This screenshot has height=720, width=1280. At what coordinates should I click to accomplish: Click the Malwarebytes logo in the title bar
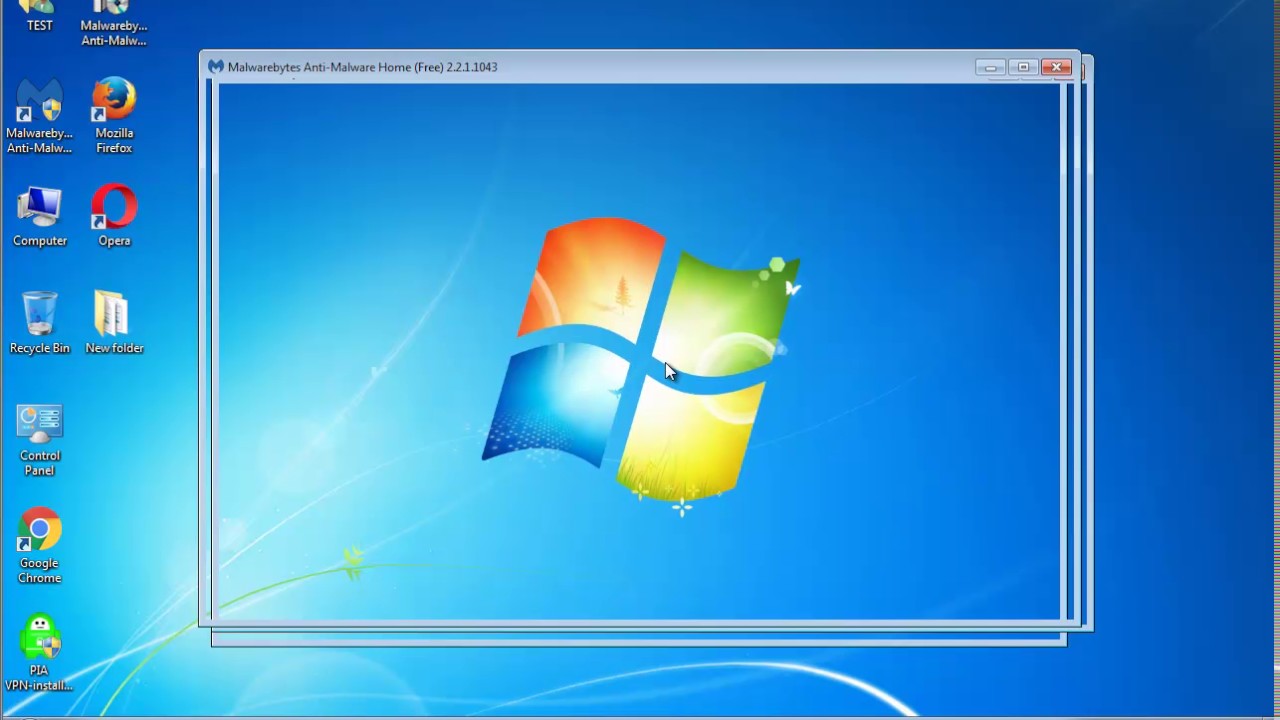[216, 67]
